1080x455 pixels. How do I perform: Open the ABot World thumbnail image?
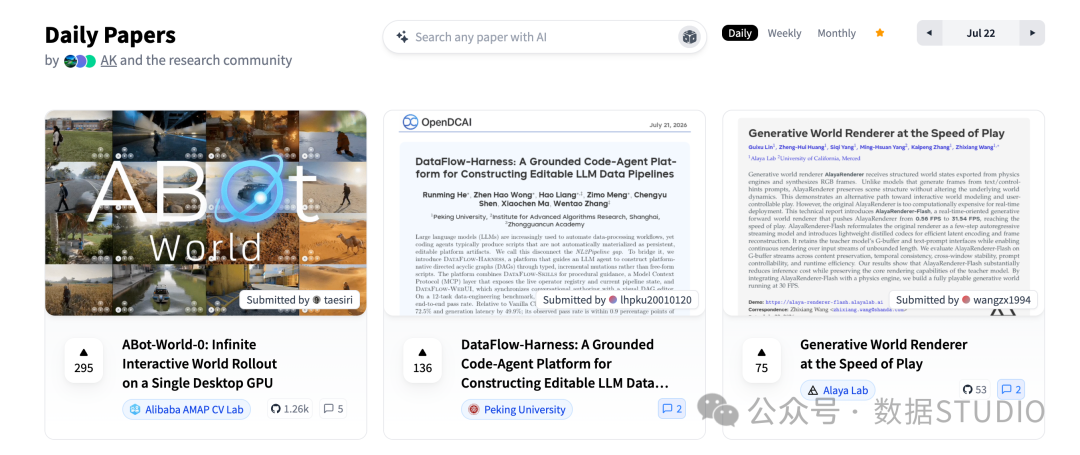pyautogui.click(x=206, y=213)
